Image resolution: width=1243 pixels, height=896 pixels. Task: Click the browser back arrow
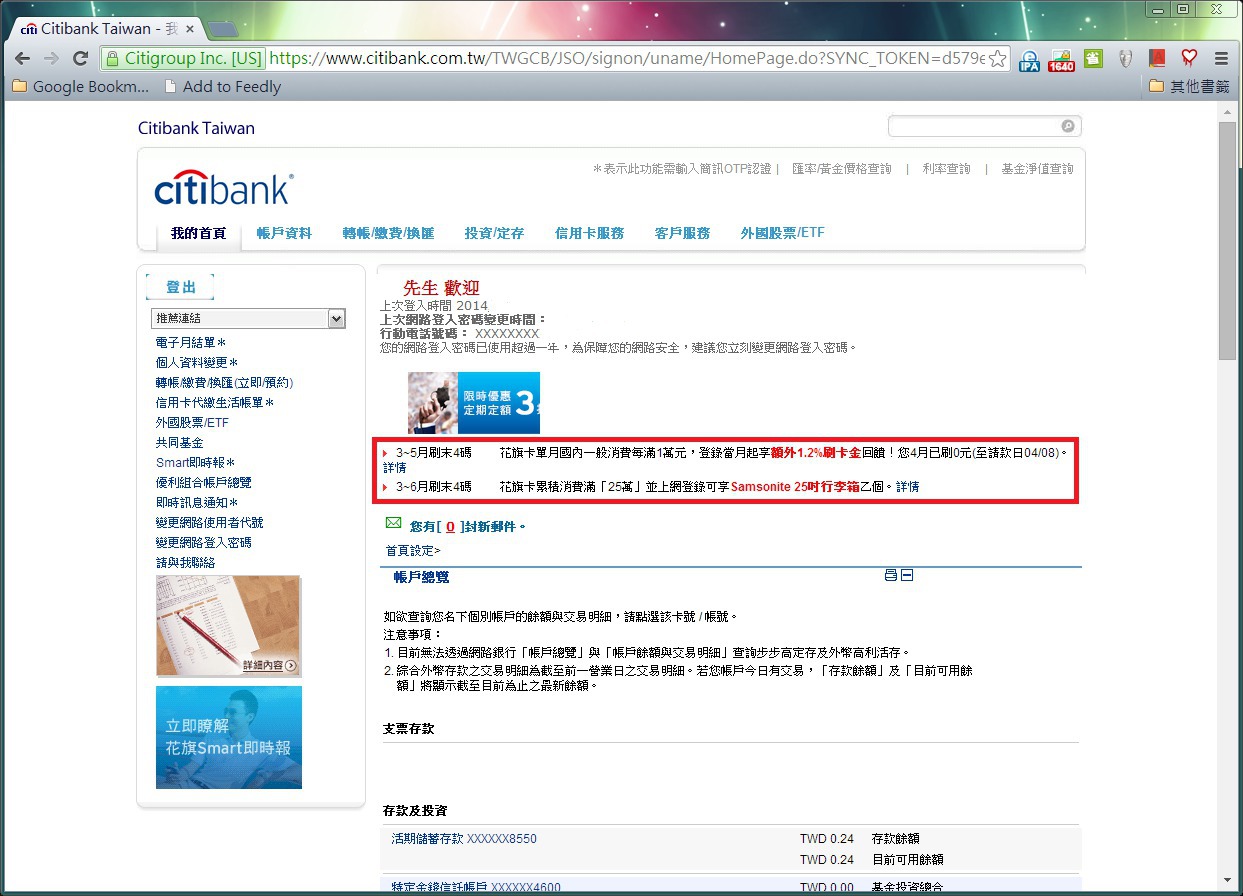22,59
